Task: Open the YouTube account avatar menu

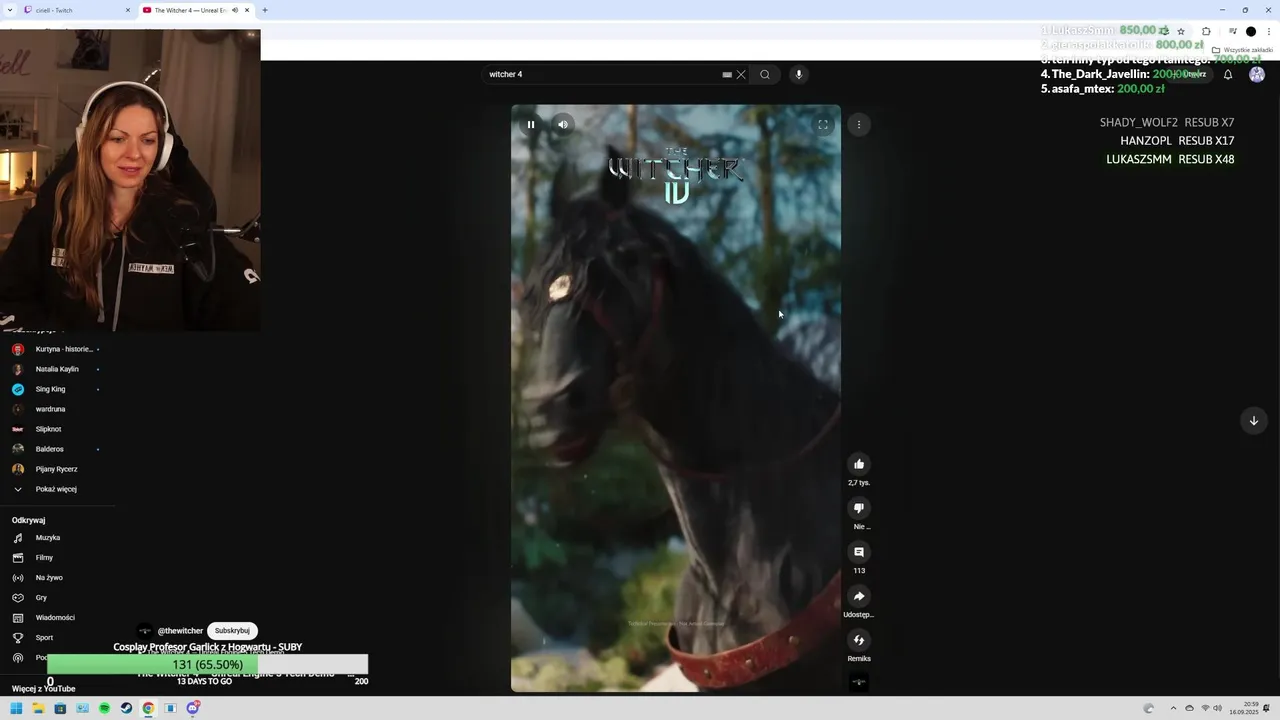Action: point(1257,74)
